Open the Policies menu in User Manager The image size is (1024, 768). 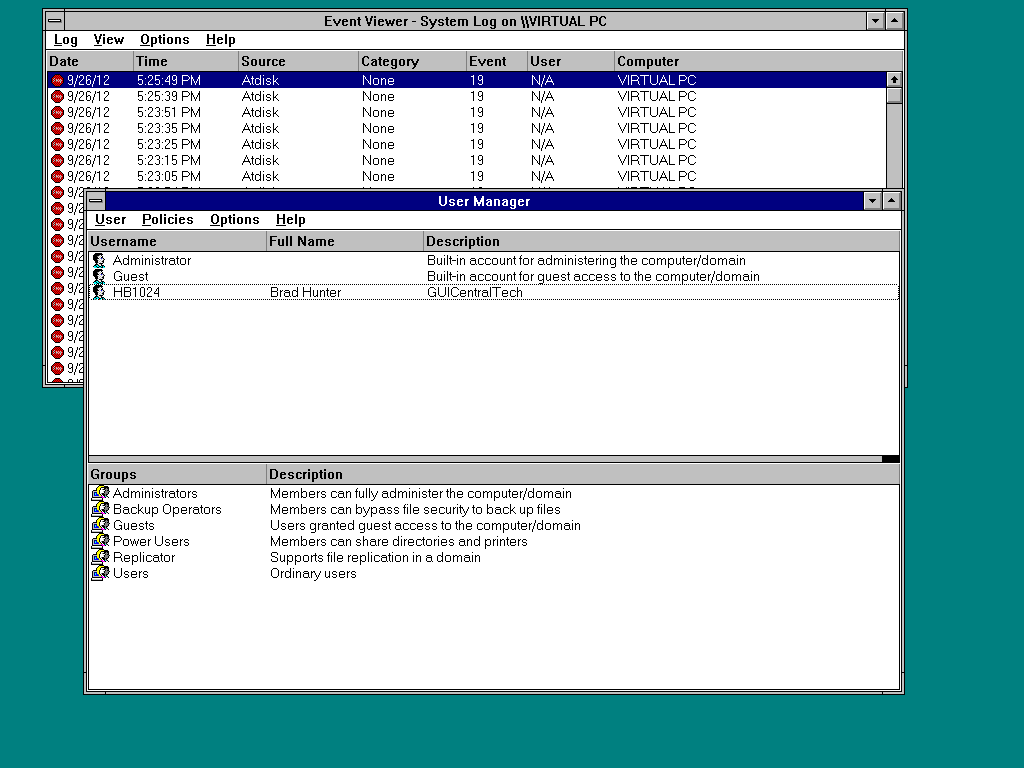coord(168,219)
